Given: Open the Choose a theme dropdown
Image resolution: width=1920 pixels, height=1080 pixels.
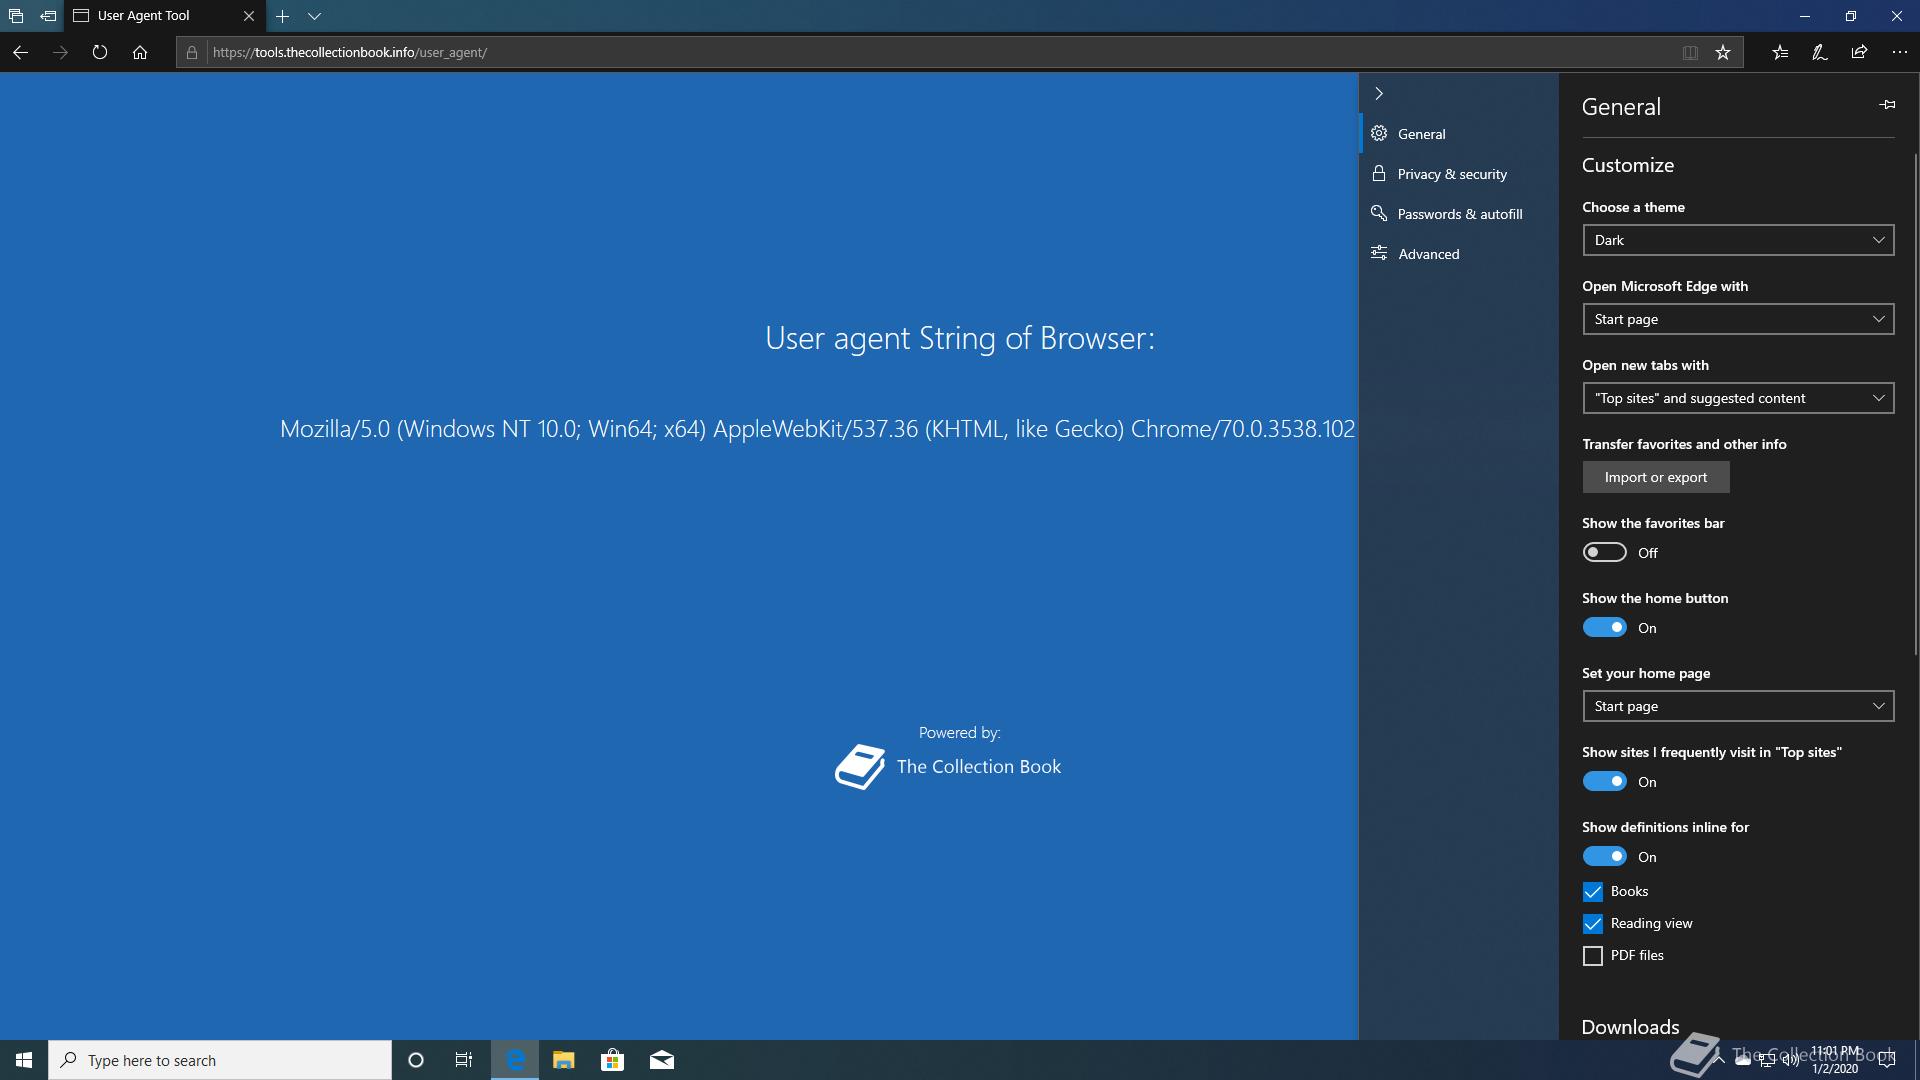Looking at the screenshot, I should point(1738,240).
